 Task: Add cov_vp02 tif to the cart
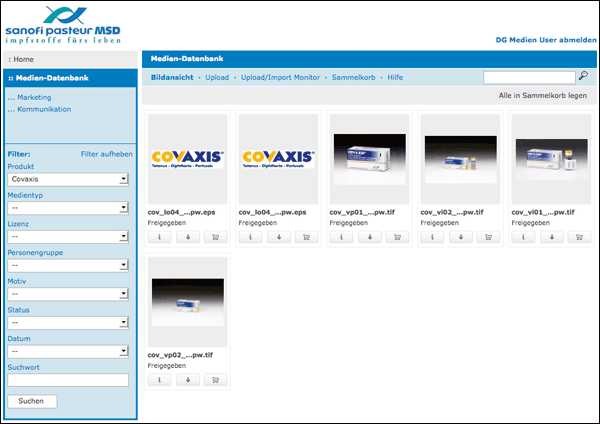pos(216,380)
